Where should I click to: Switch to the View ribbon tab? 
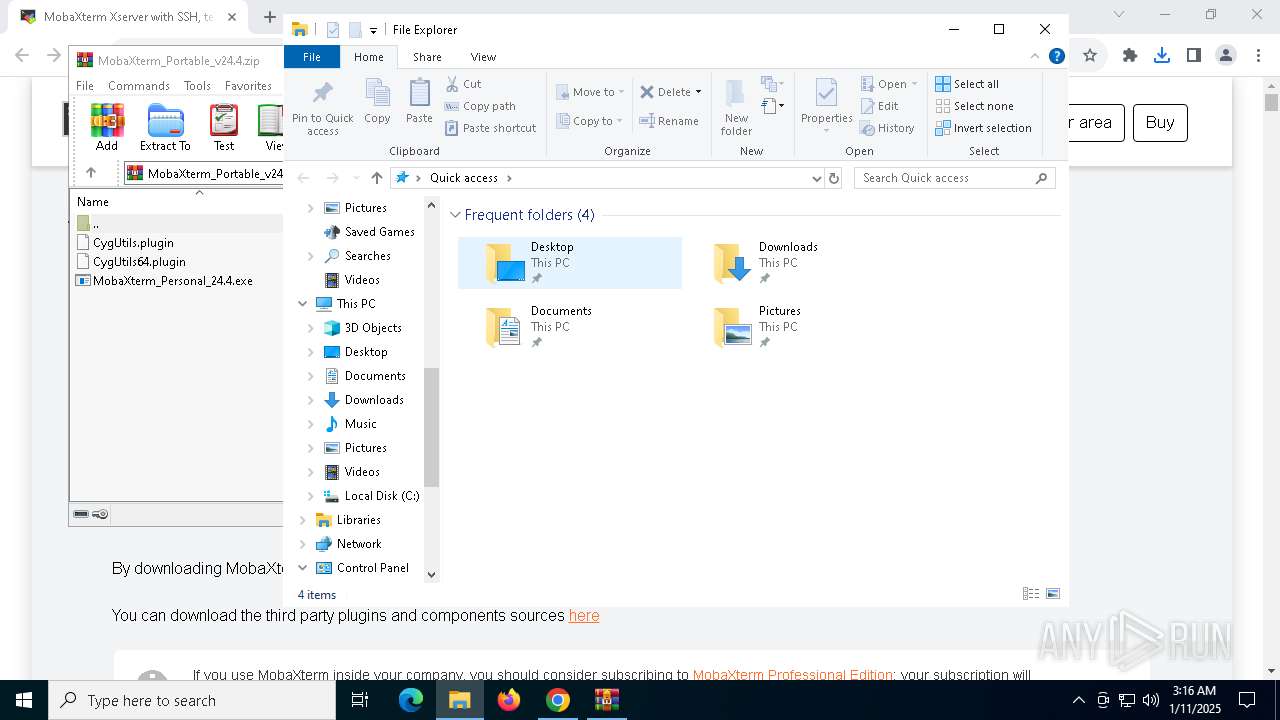pos(483,57)
